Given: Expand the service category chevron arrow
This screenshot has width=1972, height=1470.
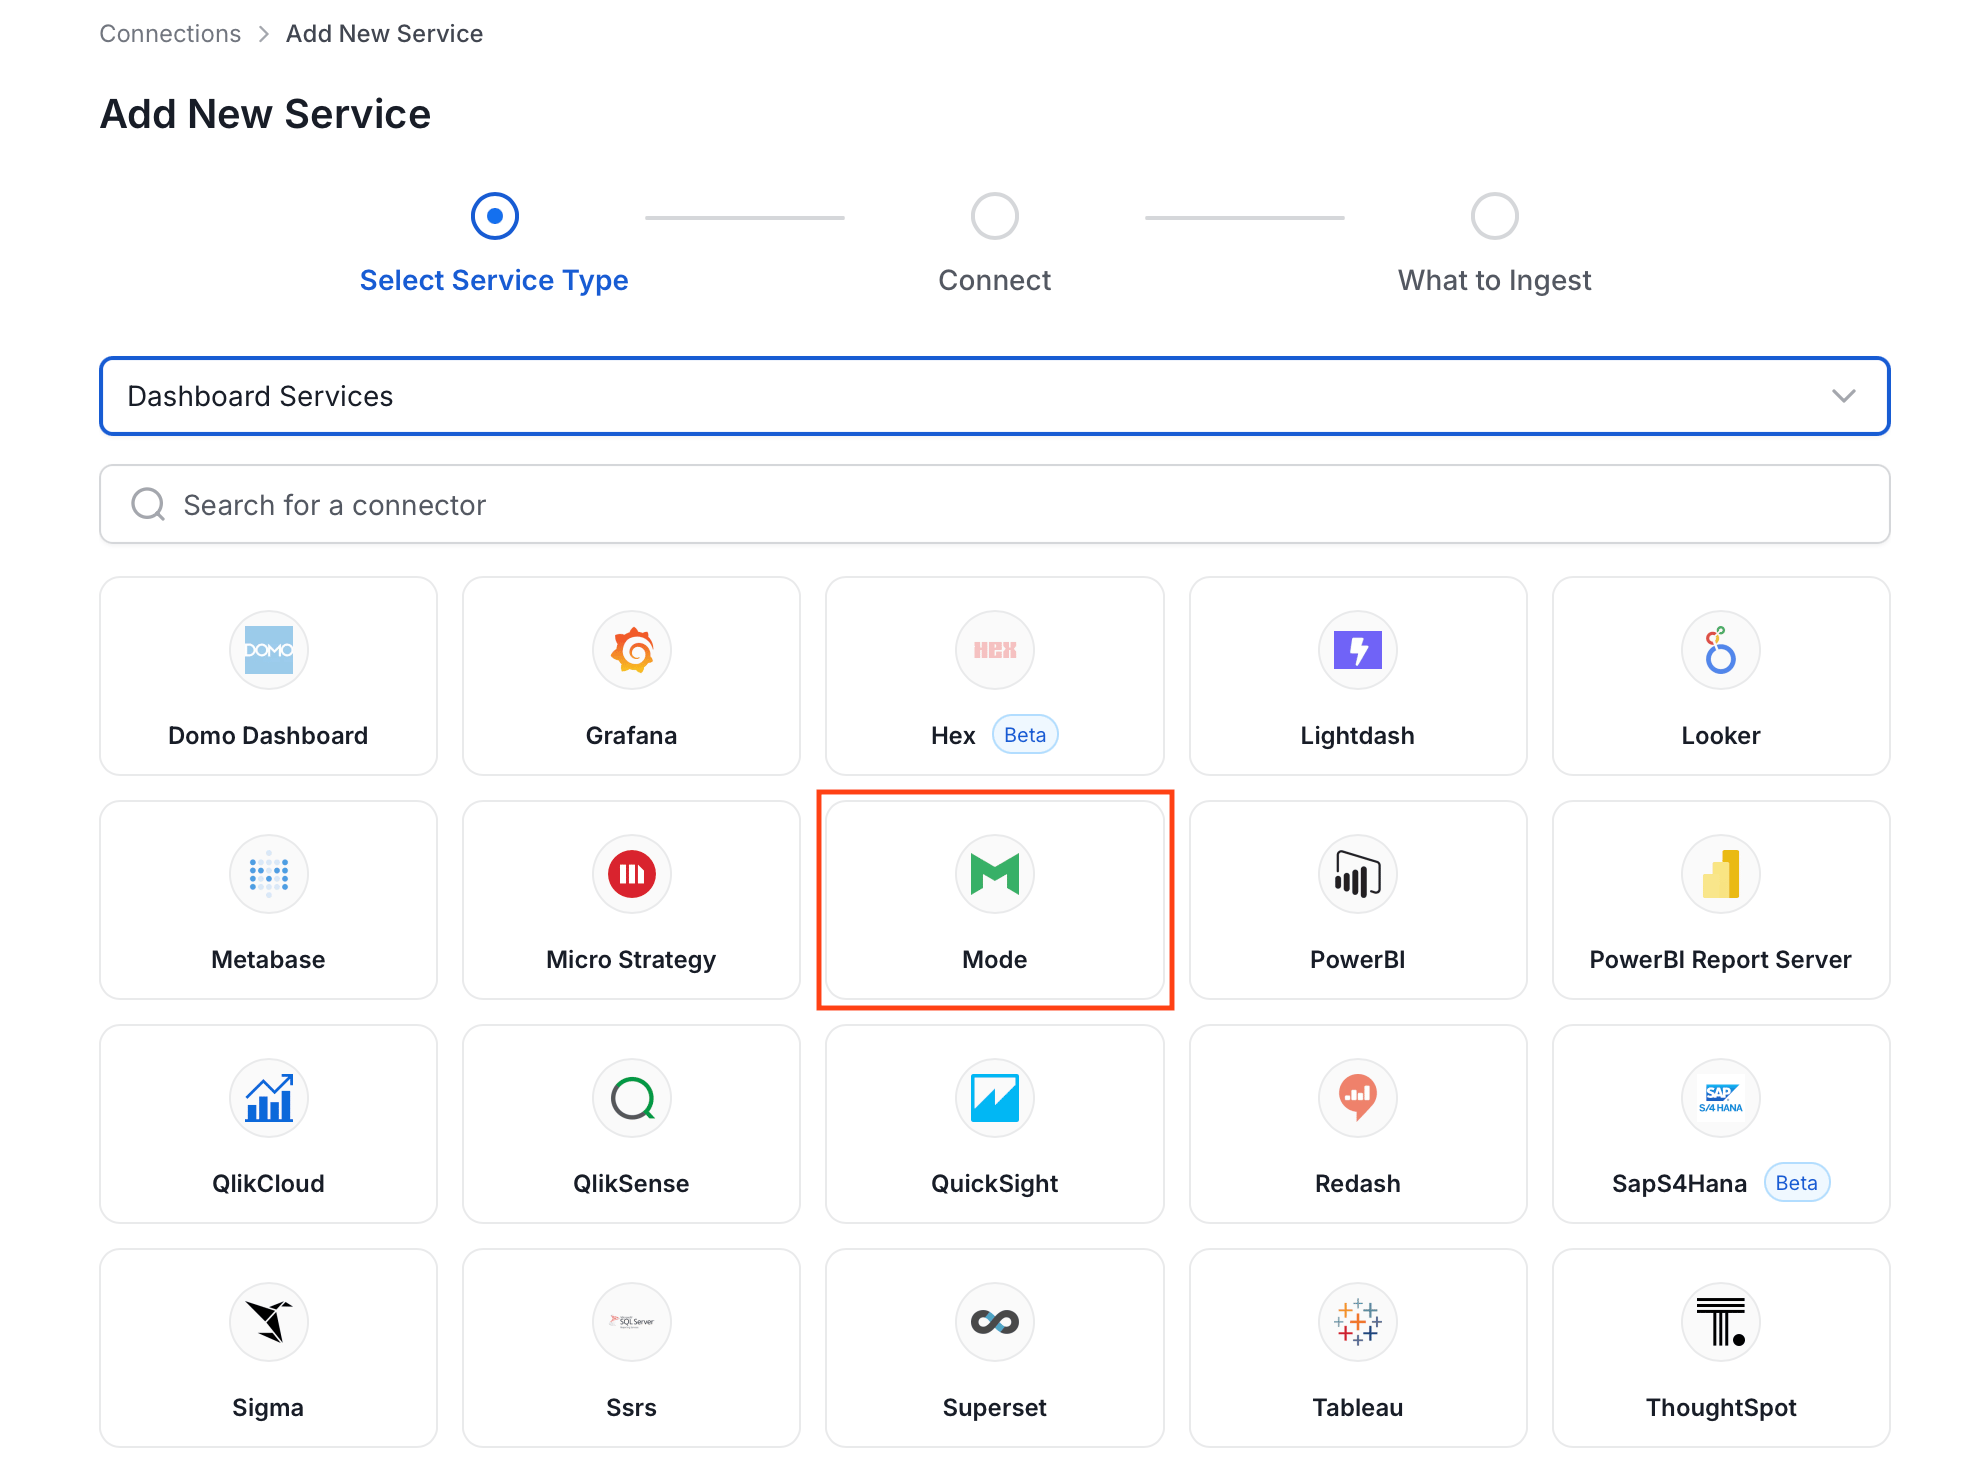Looking at the screenshot, I should [1843, 396].
